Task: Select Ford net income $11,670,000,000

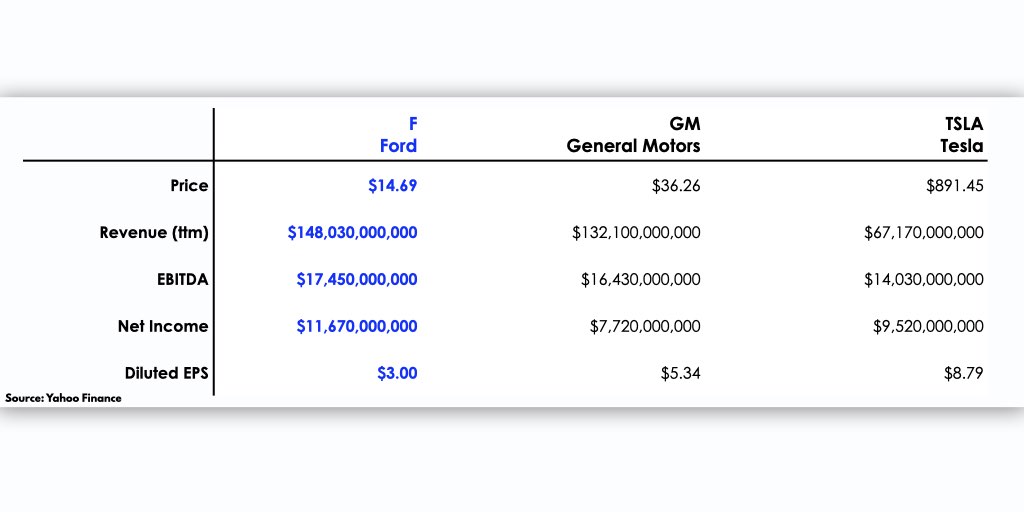Action: coord(357,327)
